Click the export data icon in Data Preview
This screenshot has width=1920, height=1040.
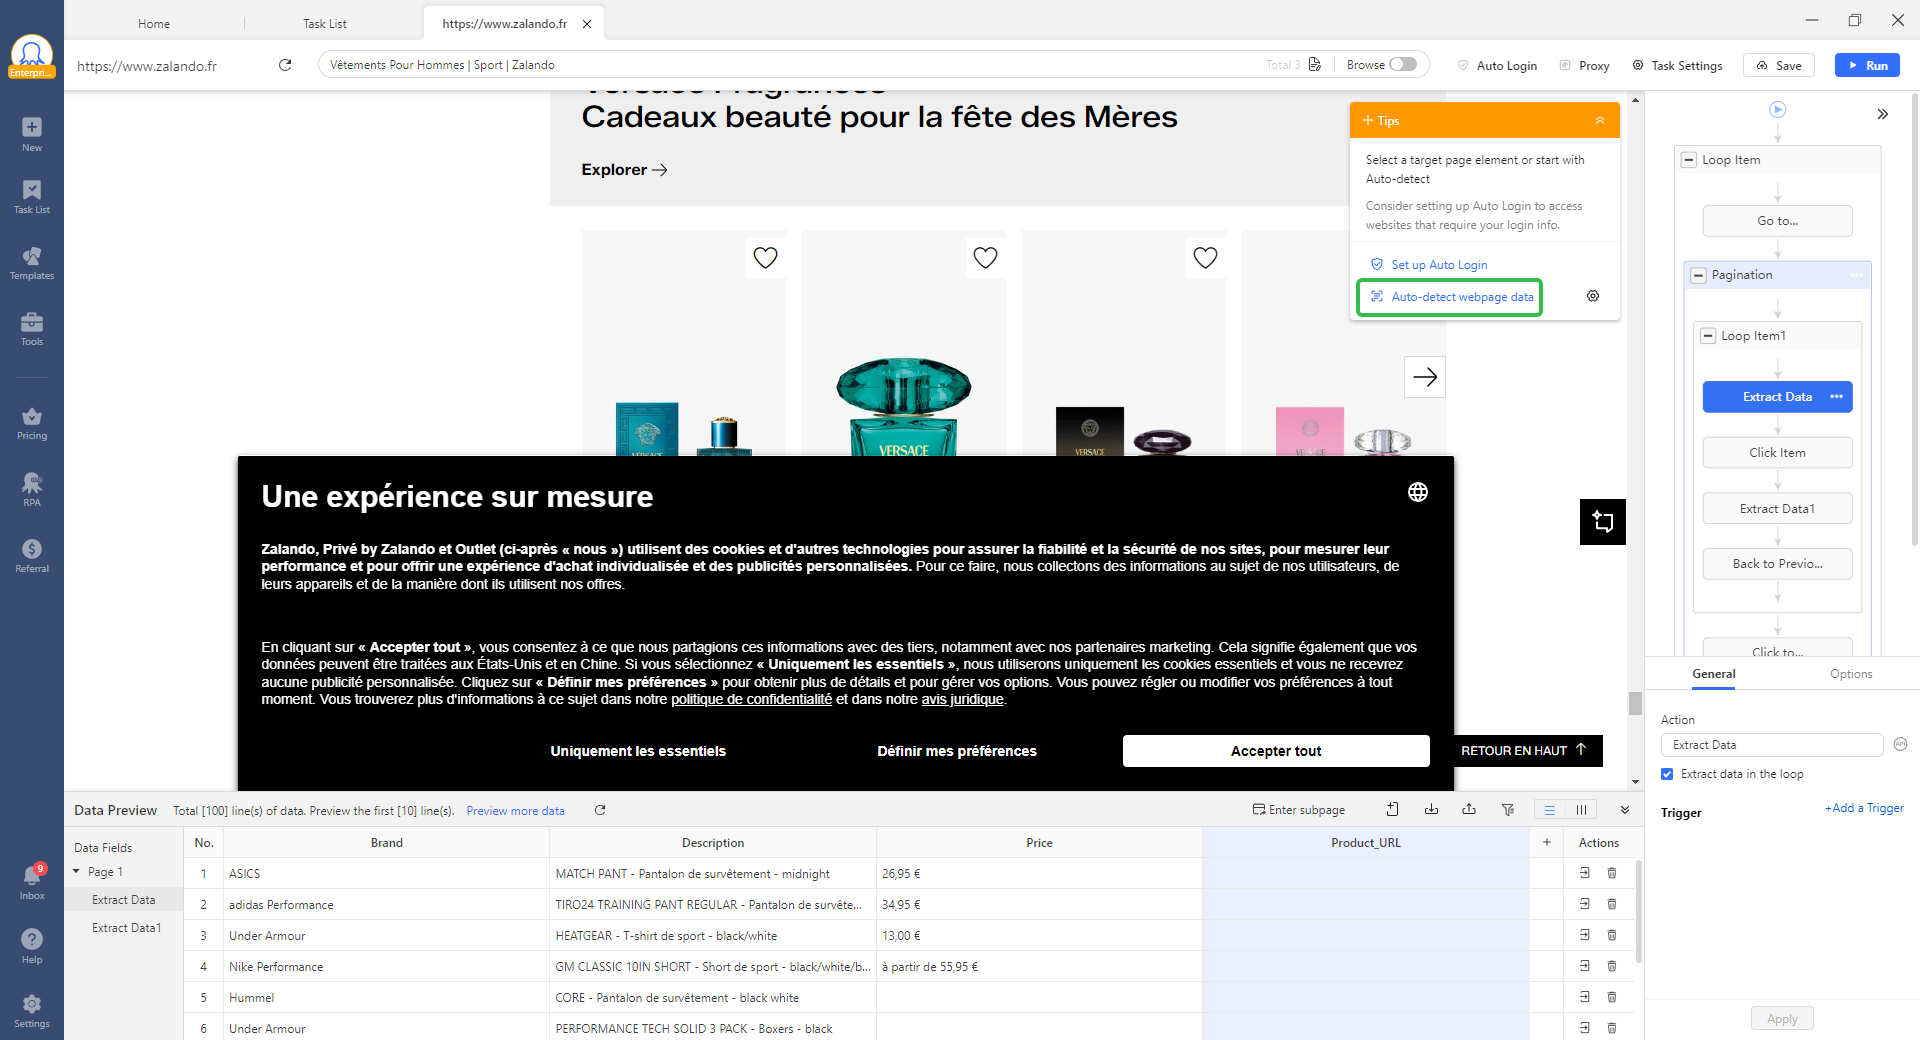pos(1469,810)
